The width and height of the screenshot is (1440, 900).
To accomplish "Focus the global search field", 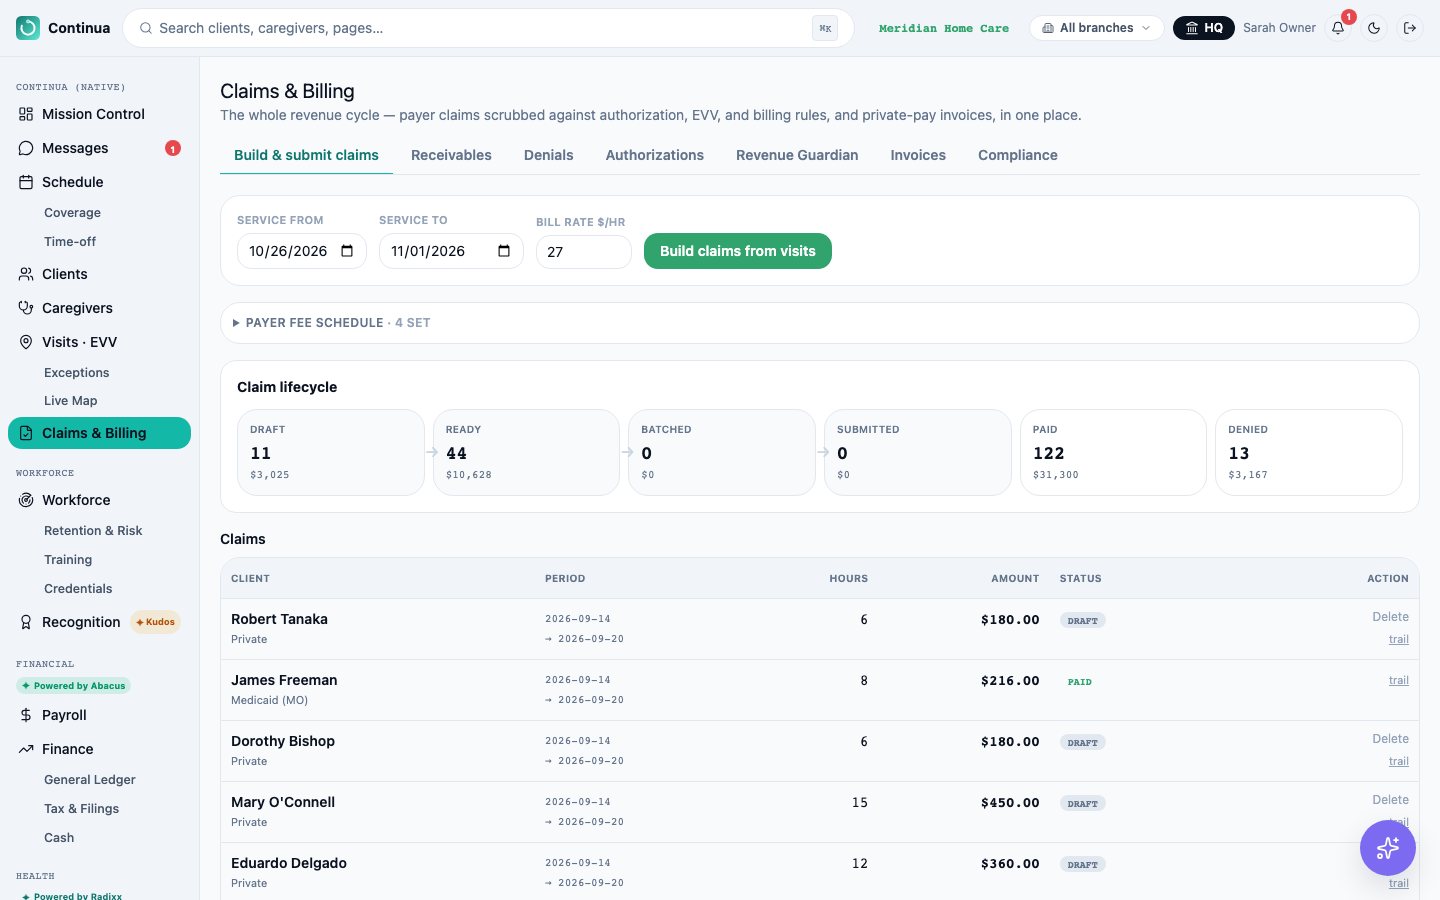I will (x=488, y=28).
